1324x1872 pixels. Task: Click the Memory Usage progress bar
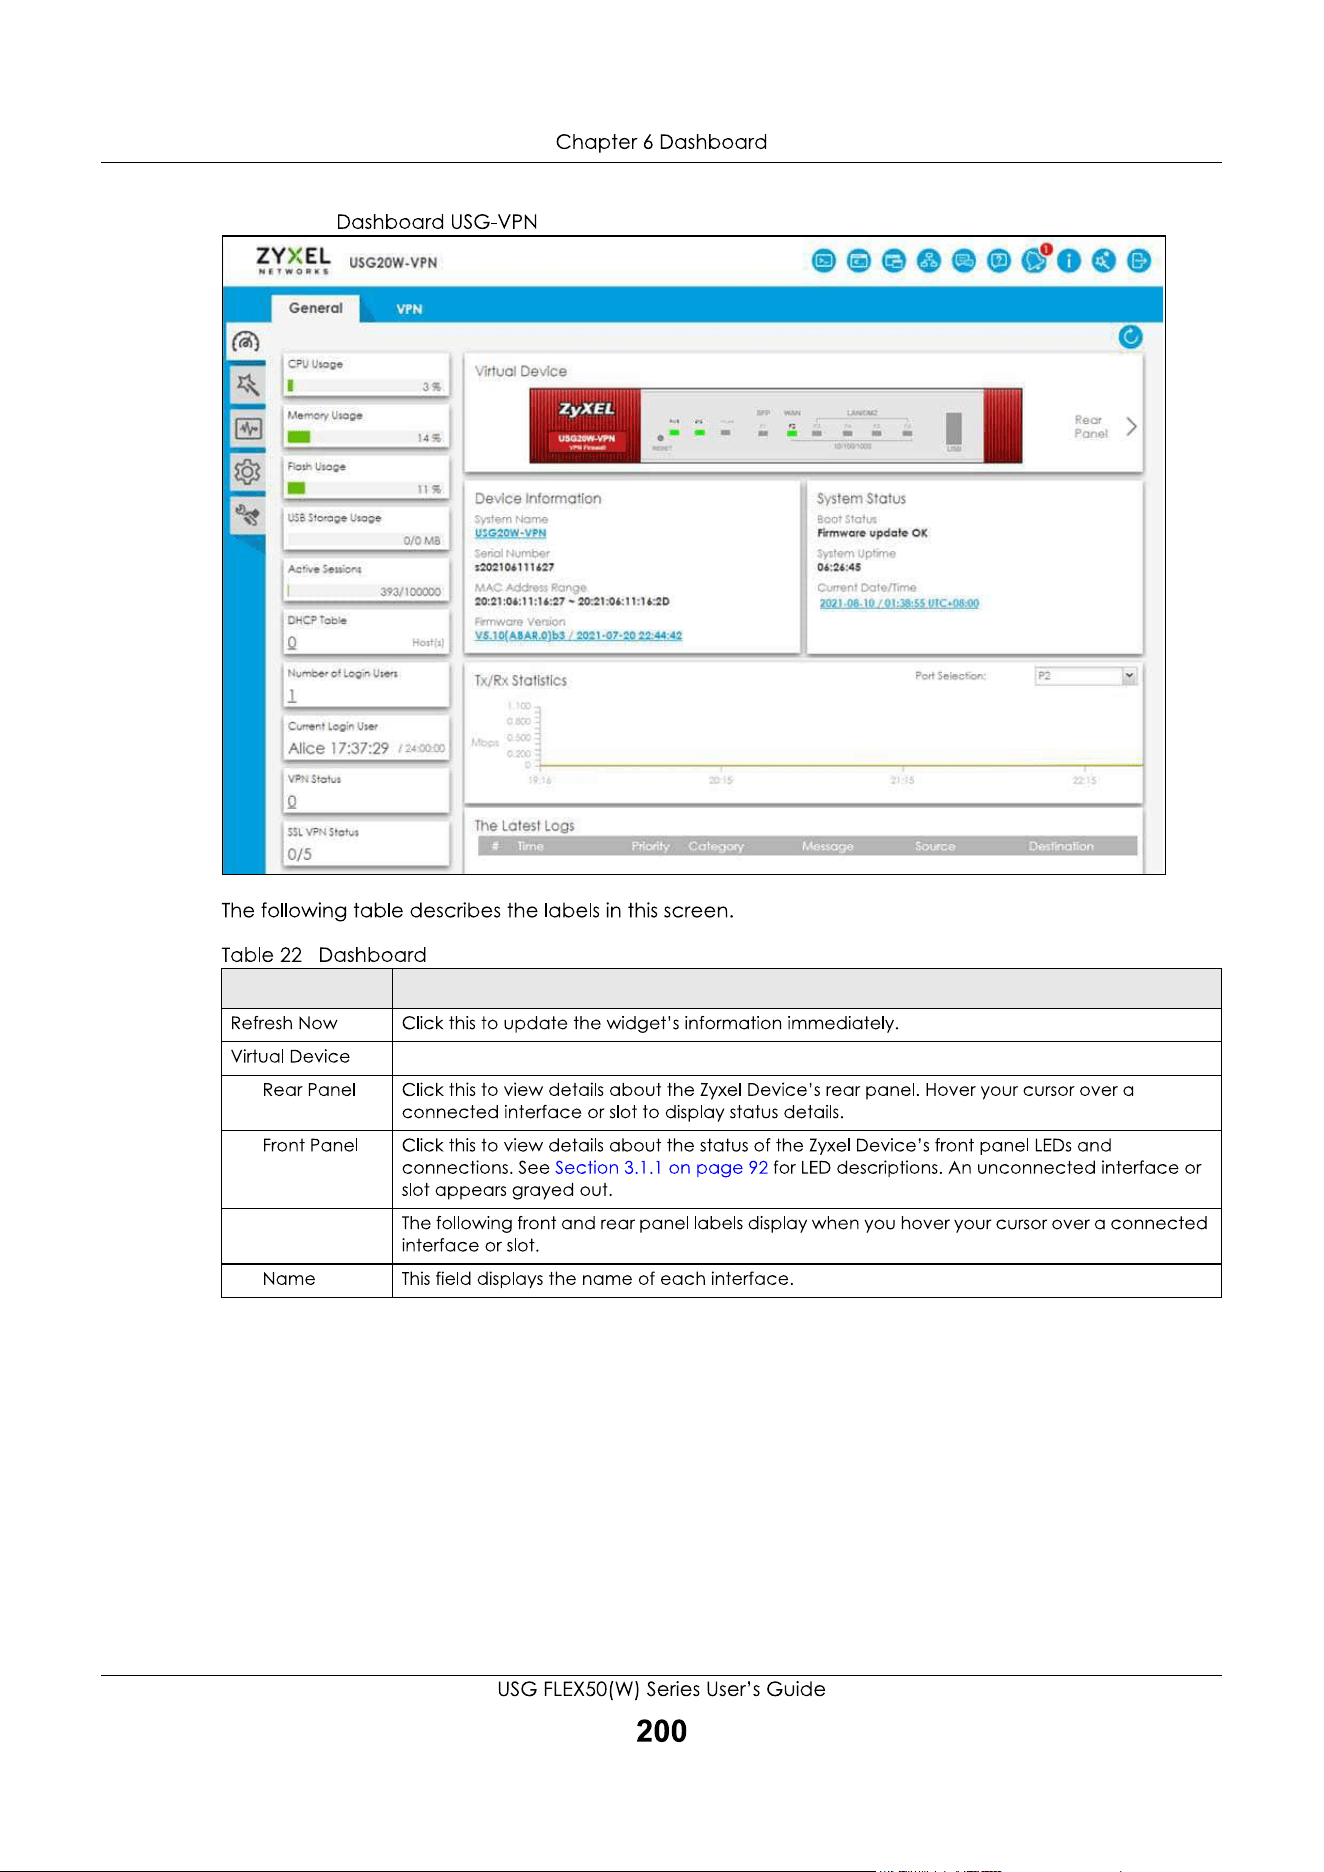(365, 437)
